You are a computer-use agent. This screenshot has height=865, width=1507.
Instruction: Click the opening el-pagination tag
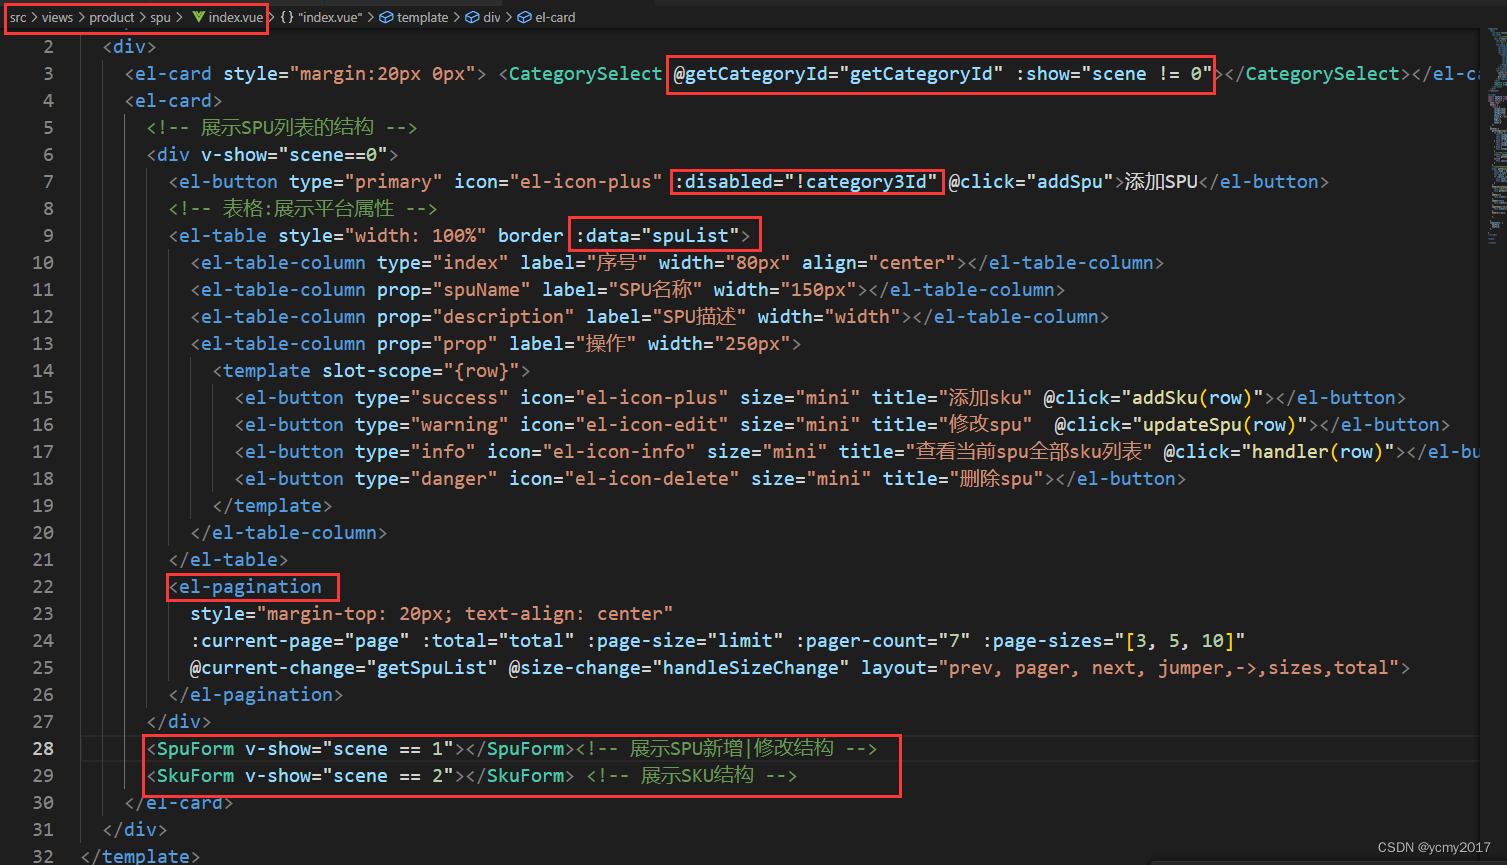[246, 587]
